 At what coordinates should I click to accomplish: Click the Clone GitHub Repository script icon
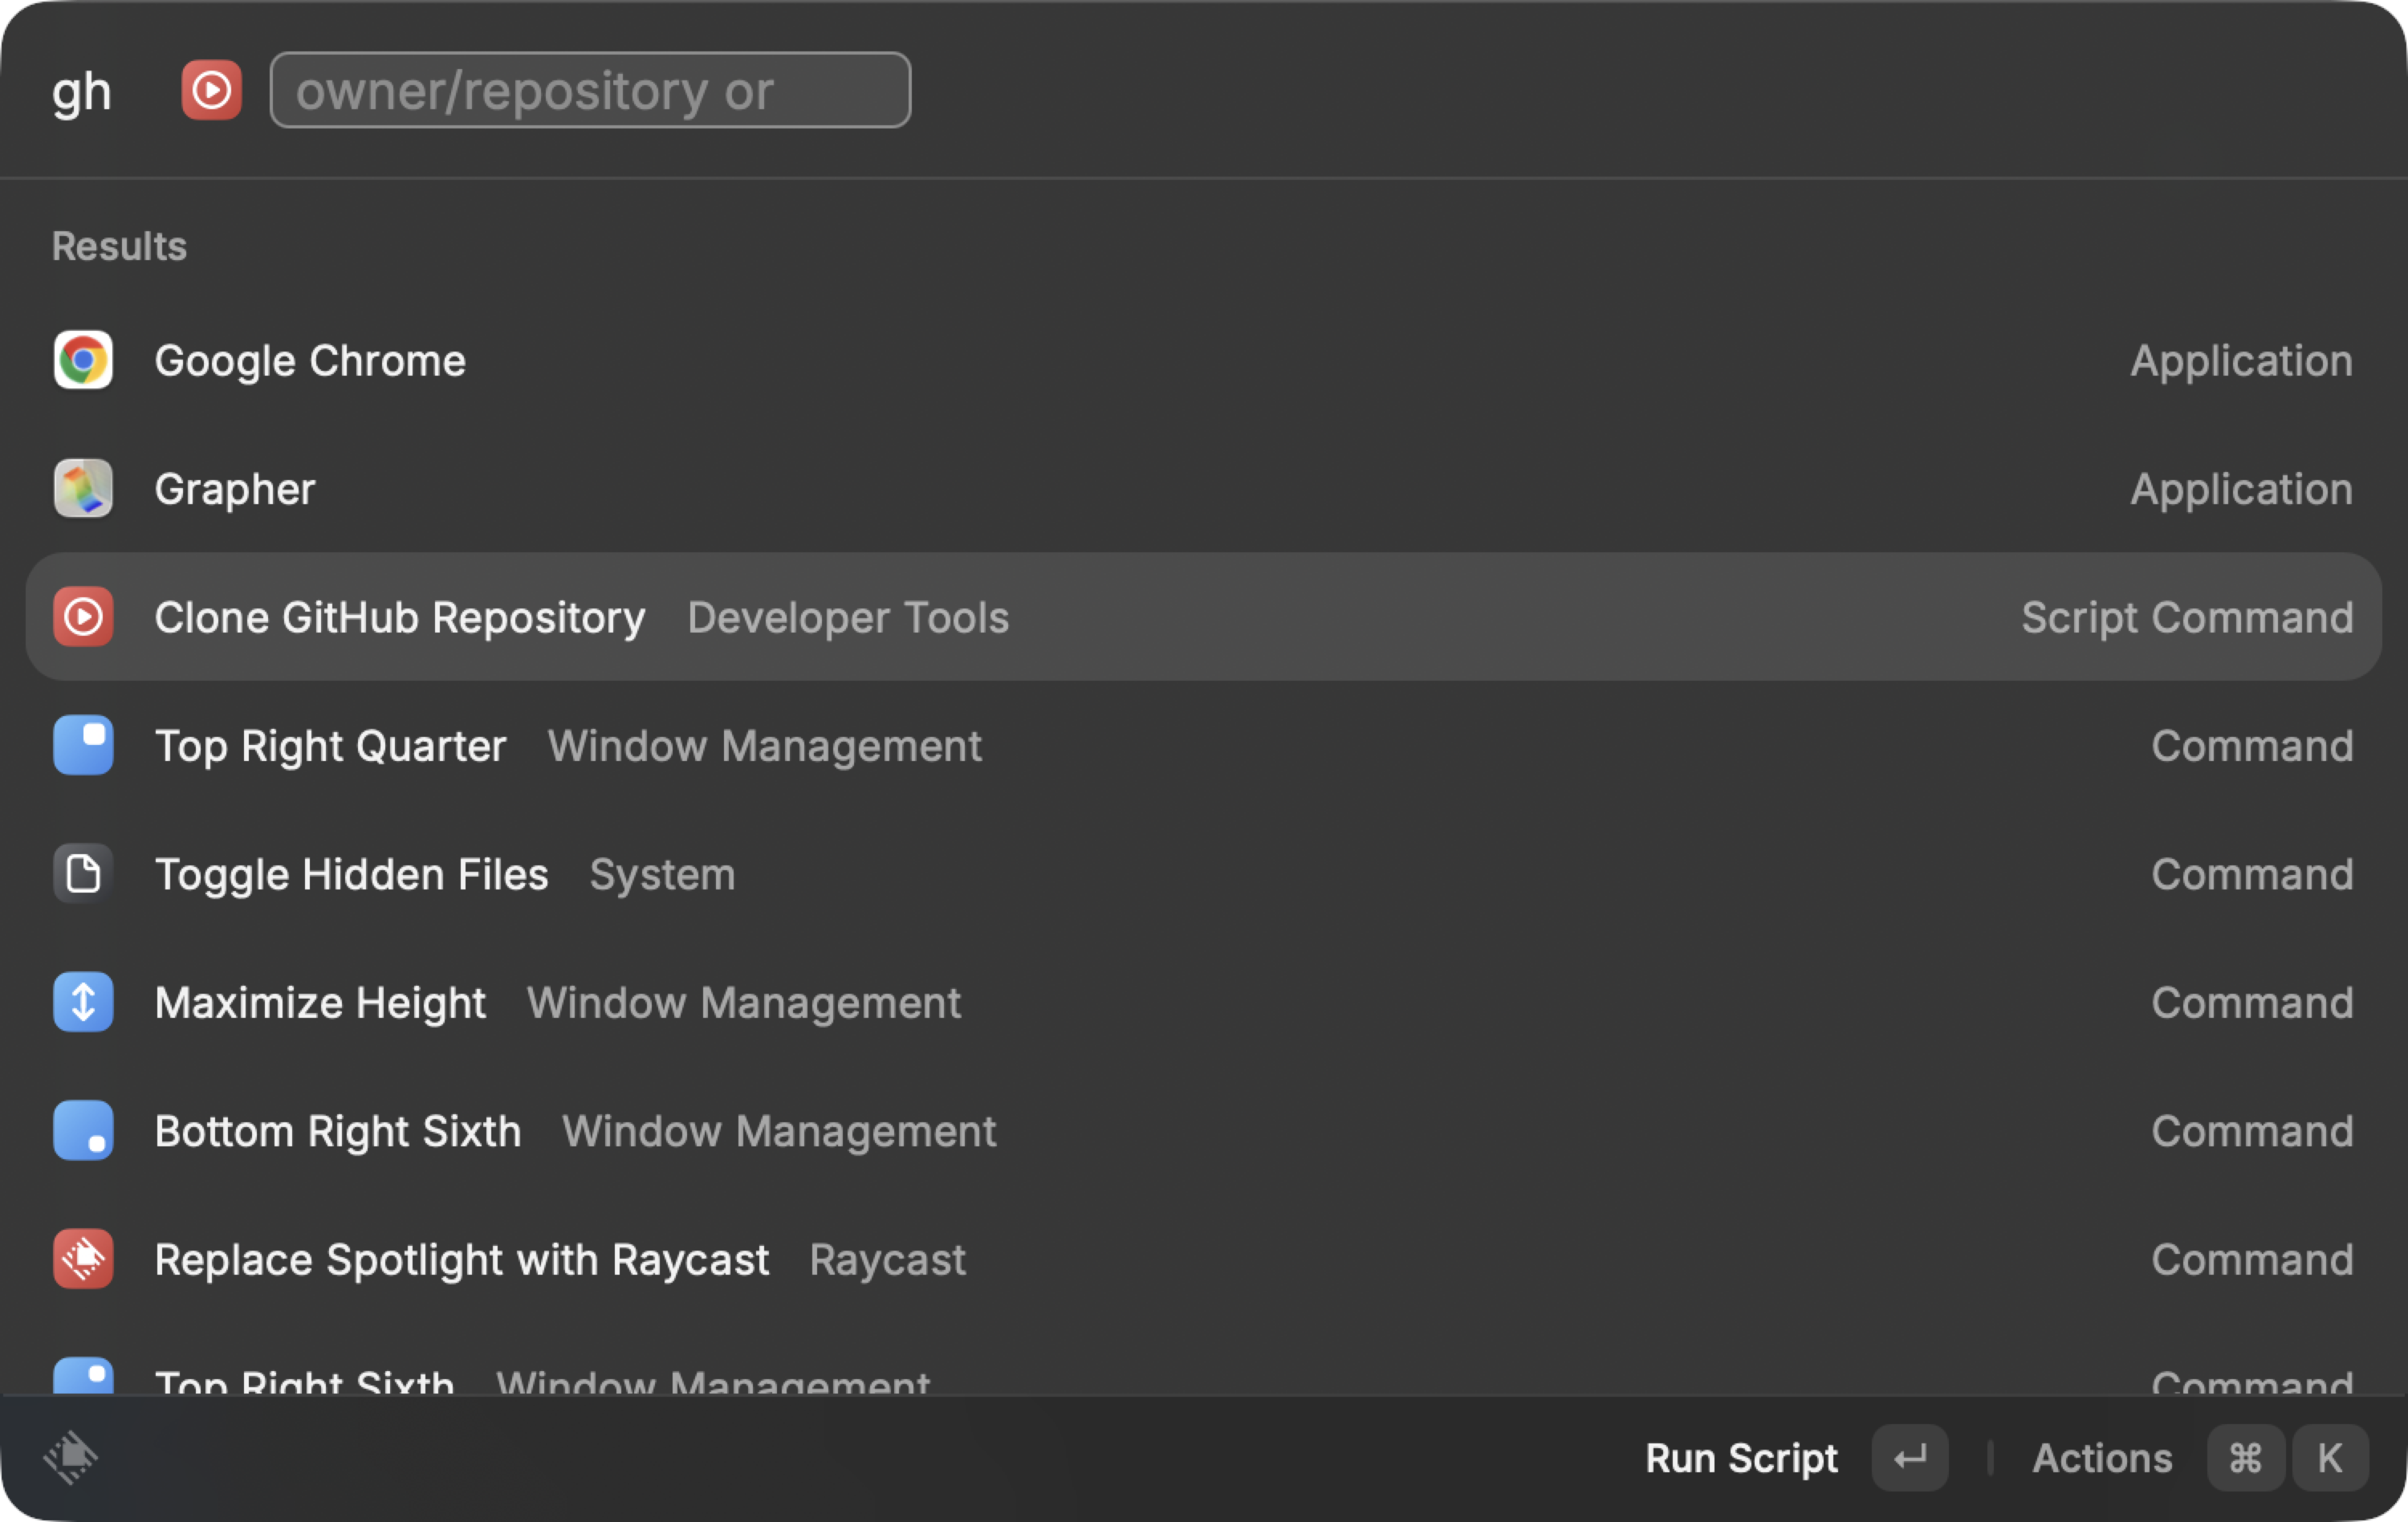[x=83, y=617]
